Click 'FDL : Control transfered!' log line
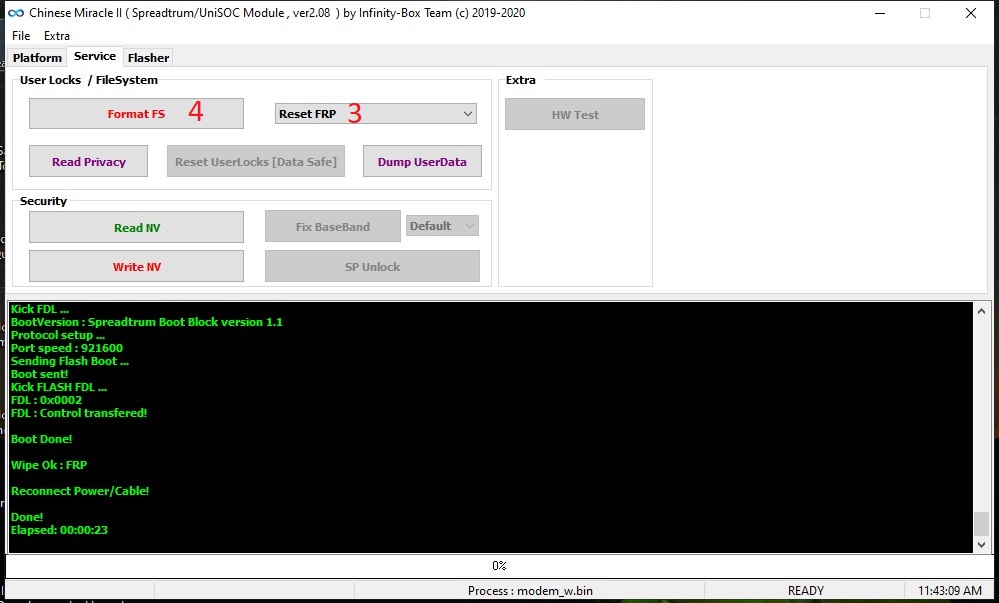999x603 pixels. coord(79,413)
